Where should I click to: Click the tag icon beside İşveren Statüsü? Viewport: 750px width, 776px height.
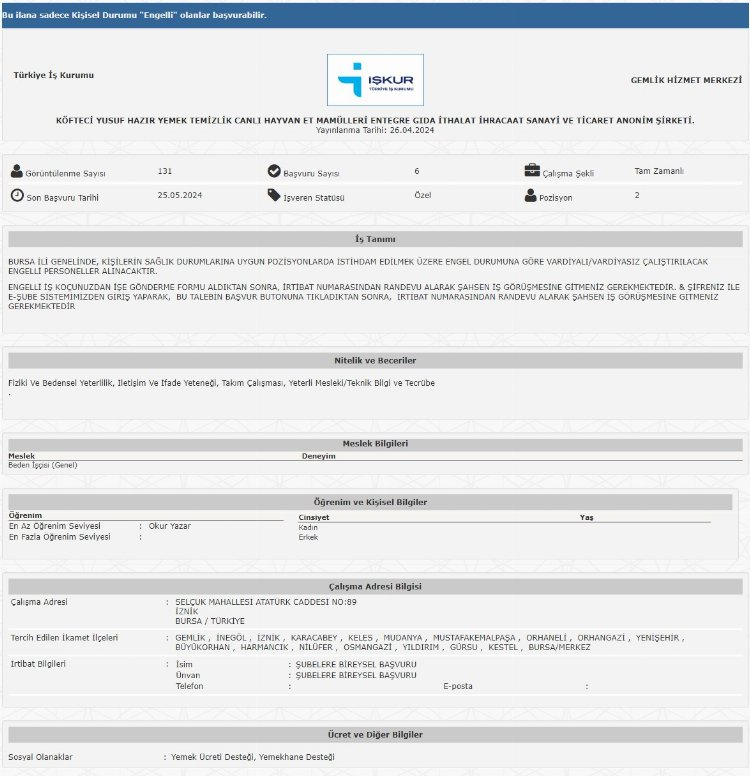pos(274,196)
